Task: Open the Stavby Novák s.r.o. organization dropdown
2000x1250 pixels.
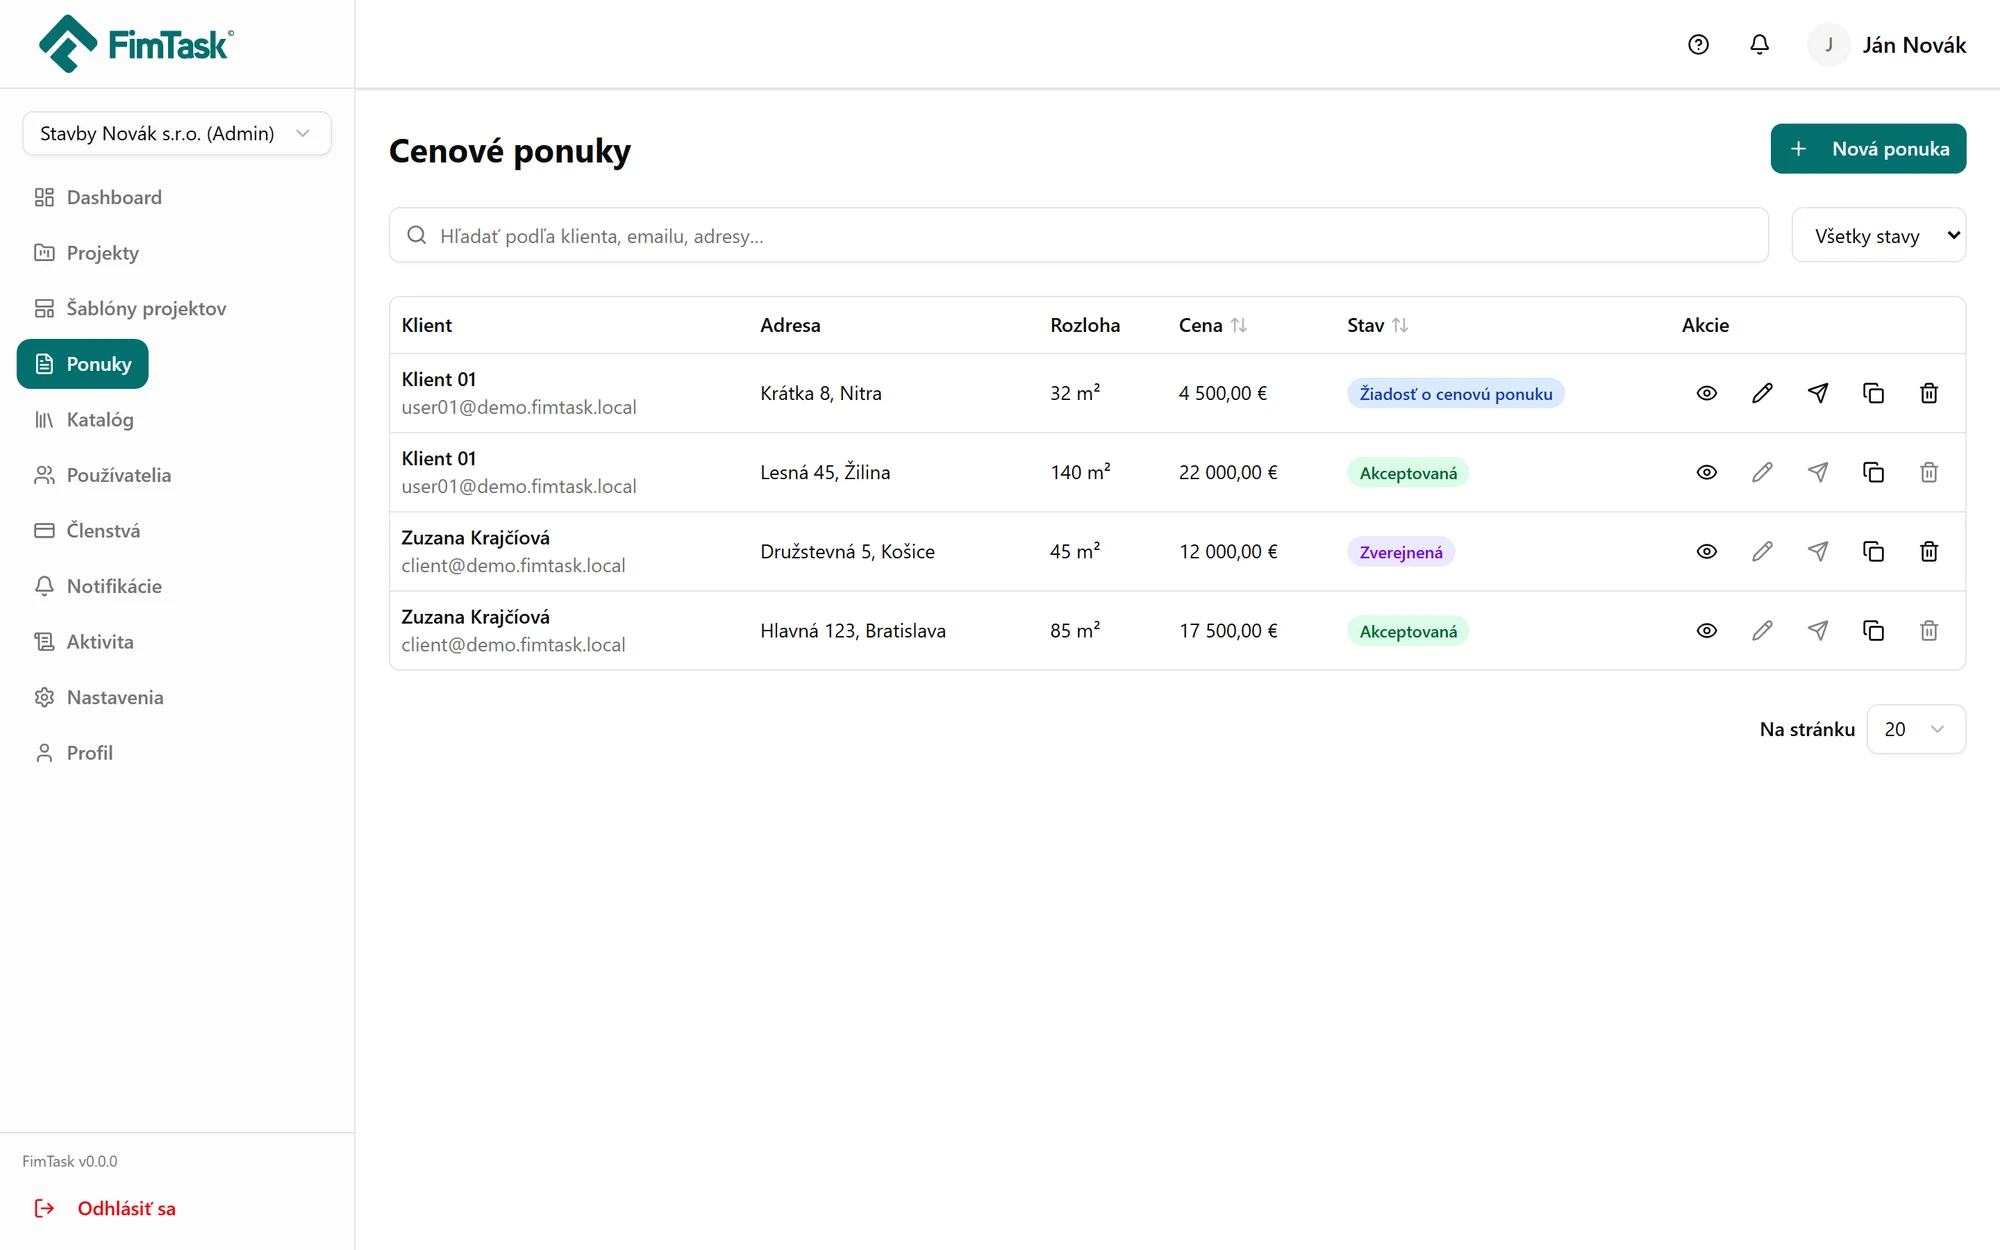Action: coord(177,134)
